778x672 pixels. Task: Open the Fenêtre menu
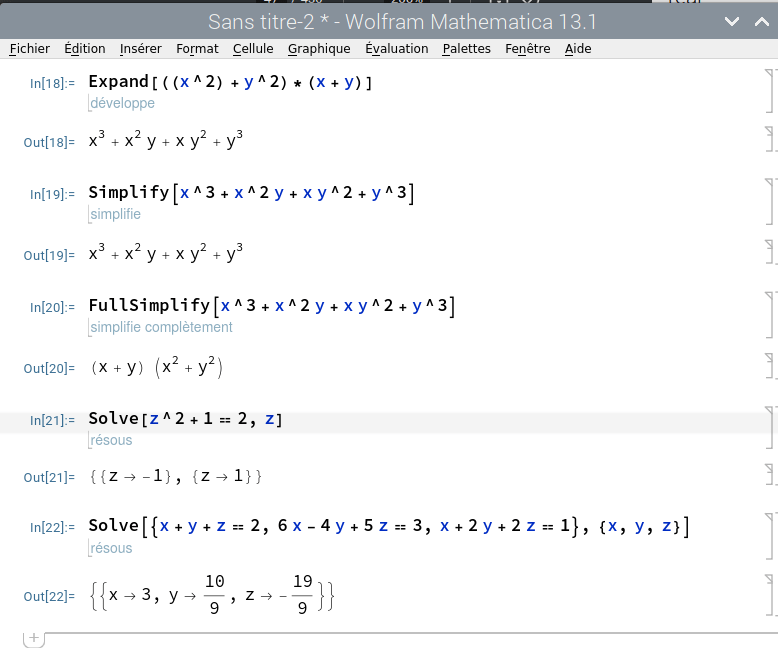point(527,48)
